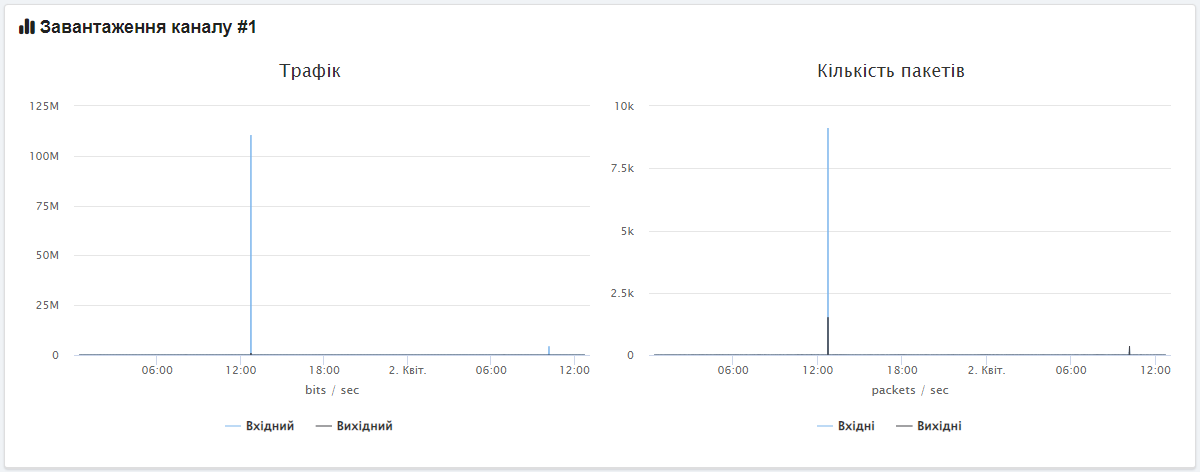Click the panel title Завантаження каналу #1
The height and width of the screenshot is (472, 1200).
tap(148, 27)
